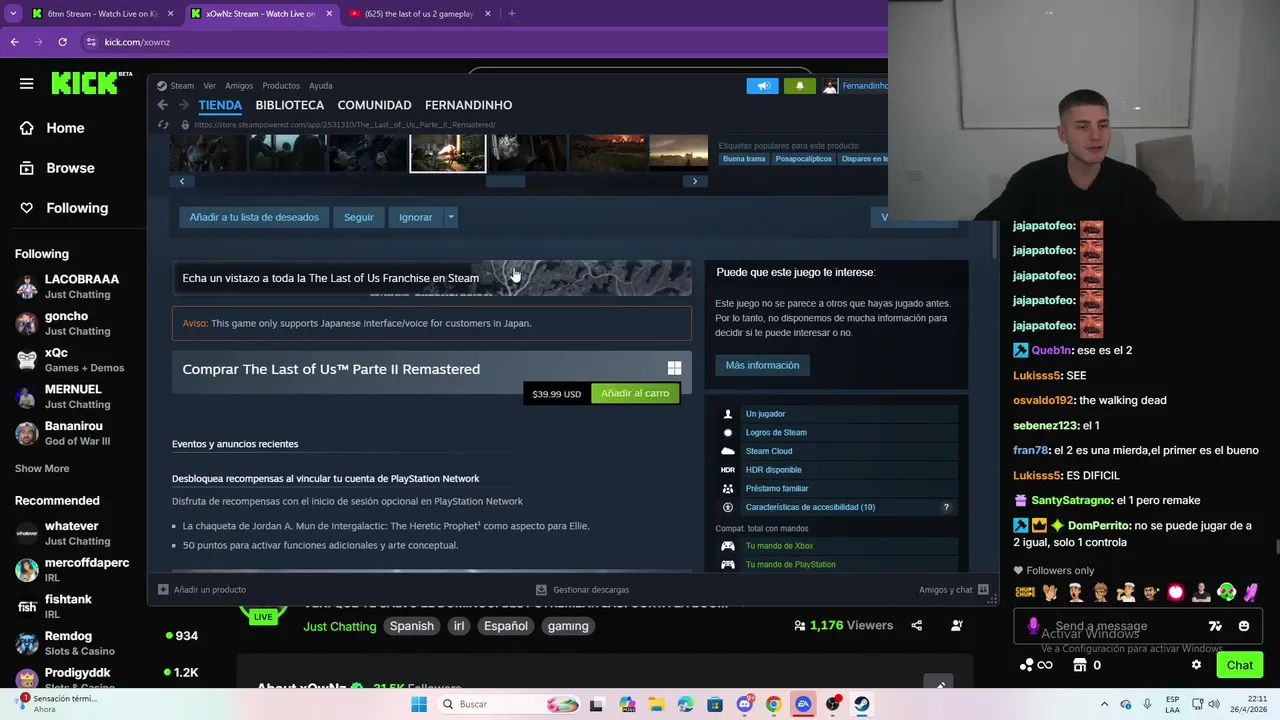Open dropdown arrow next to Ignorar

pyautogui.click(x=451, y=217)
